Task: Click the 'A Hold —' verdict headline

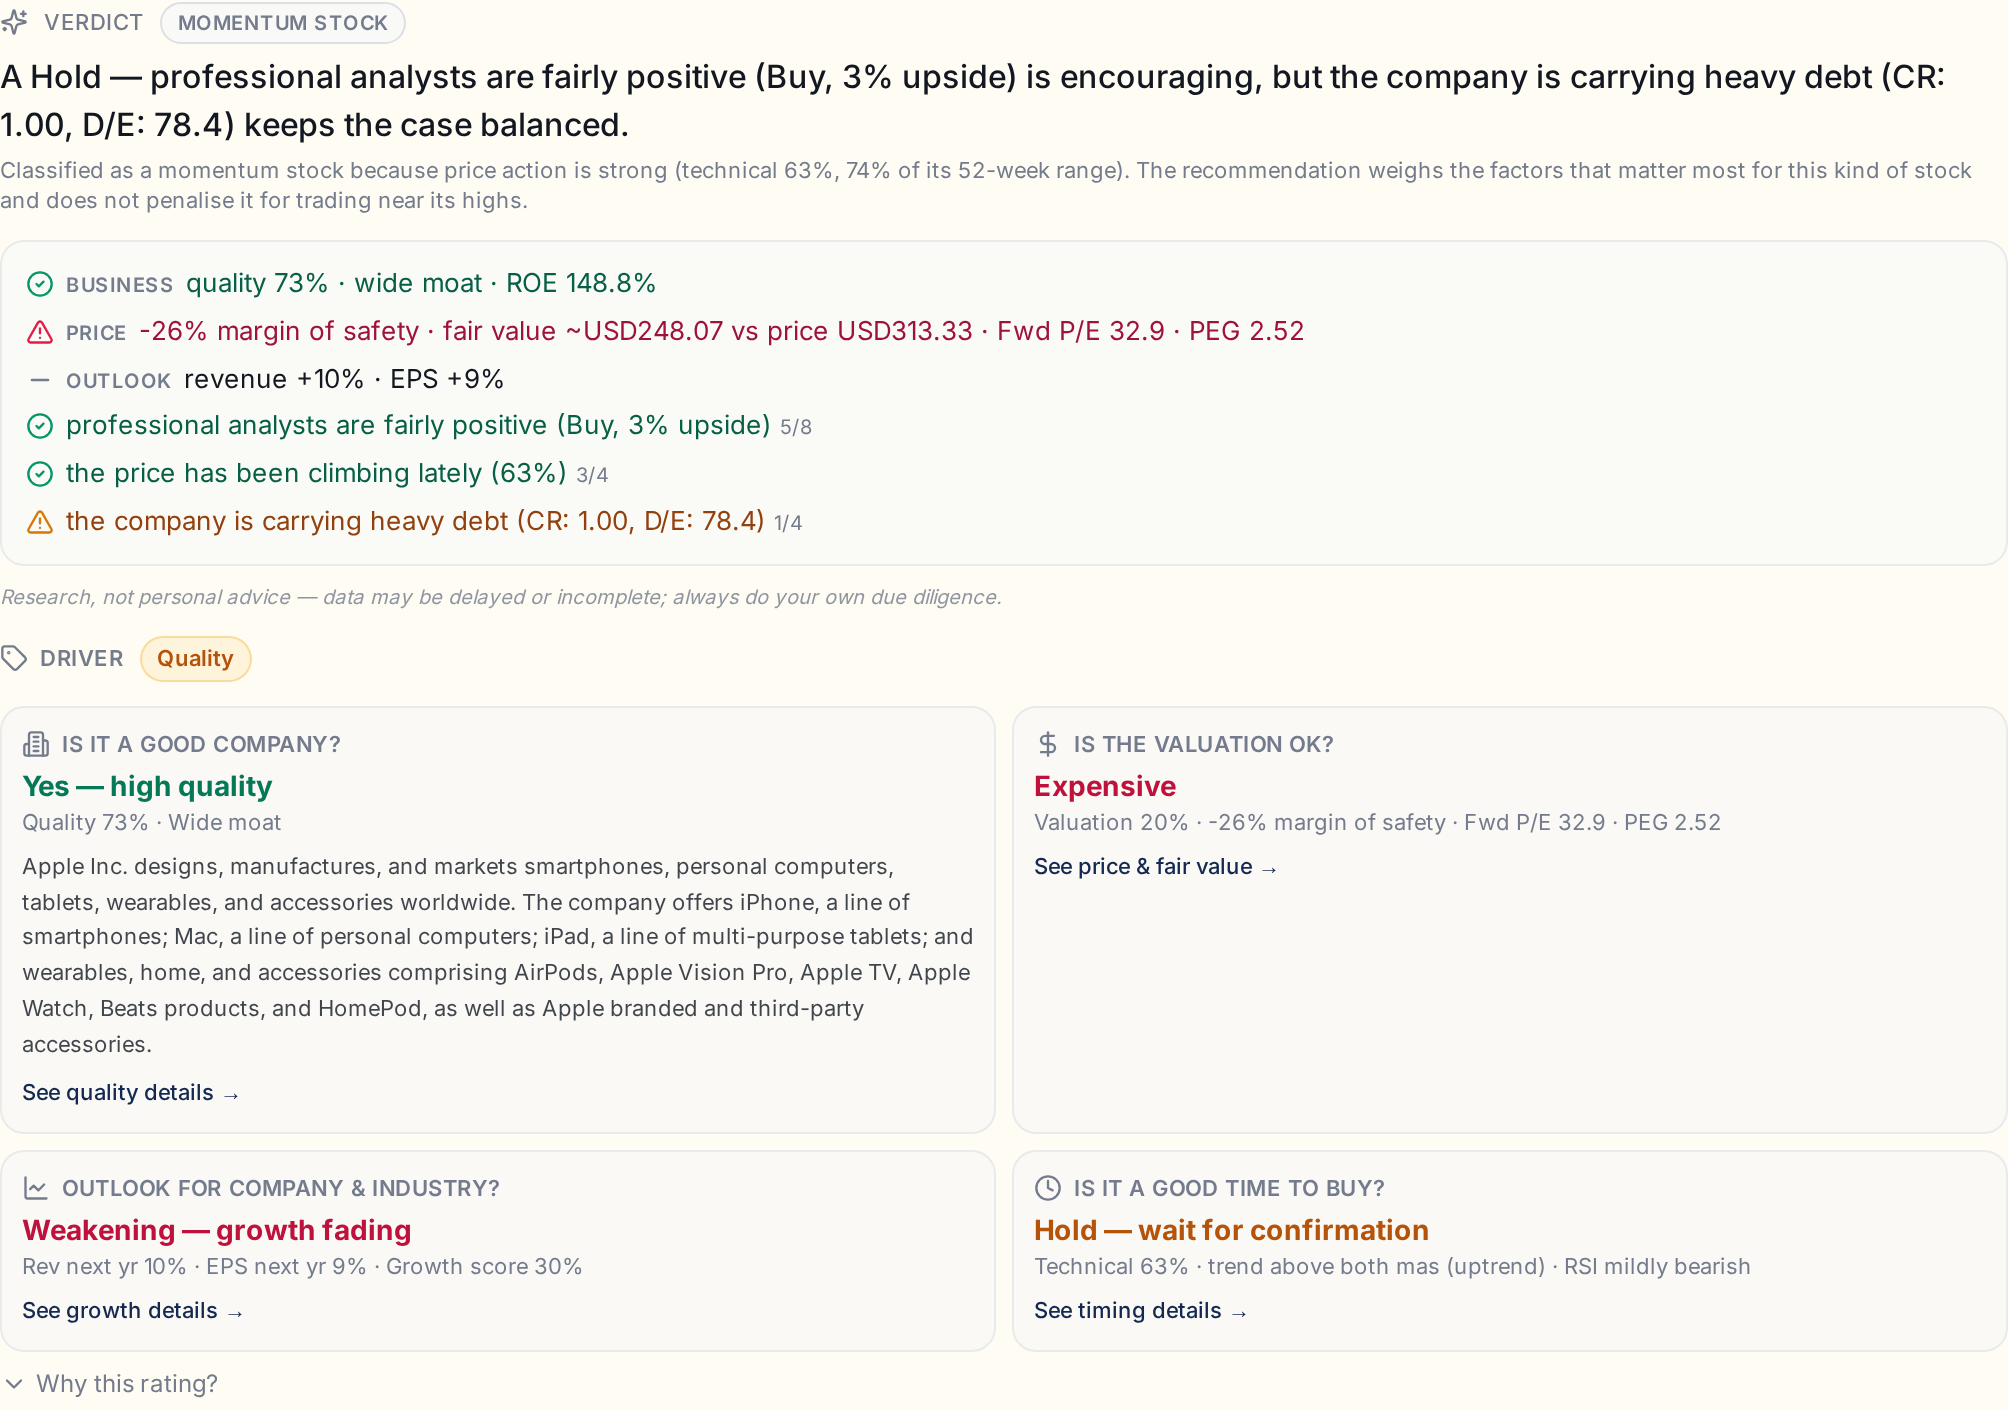Action: 973,101
